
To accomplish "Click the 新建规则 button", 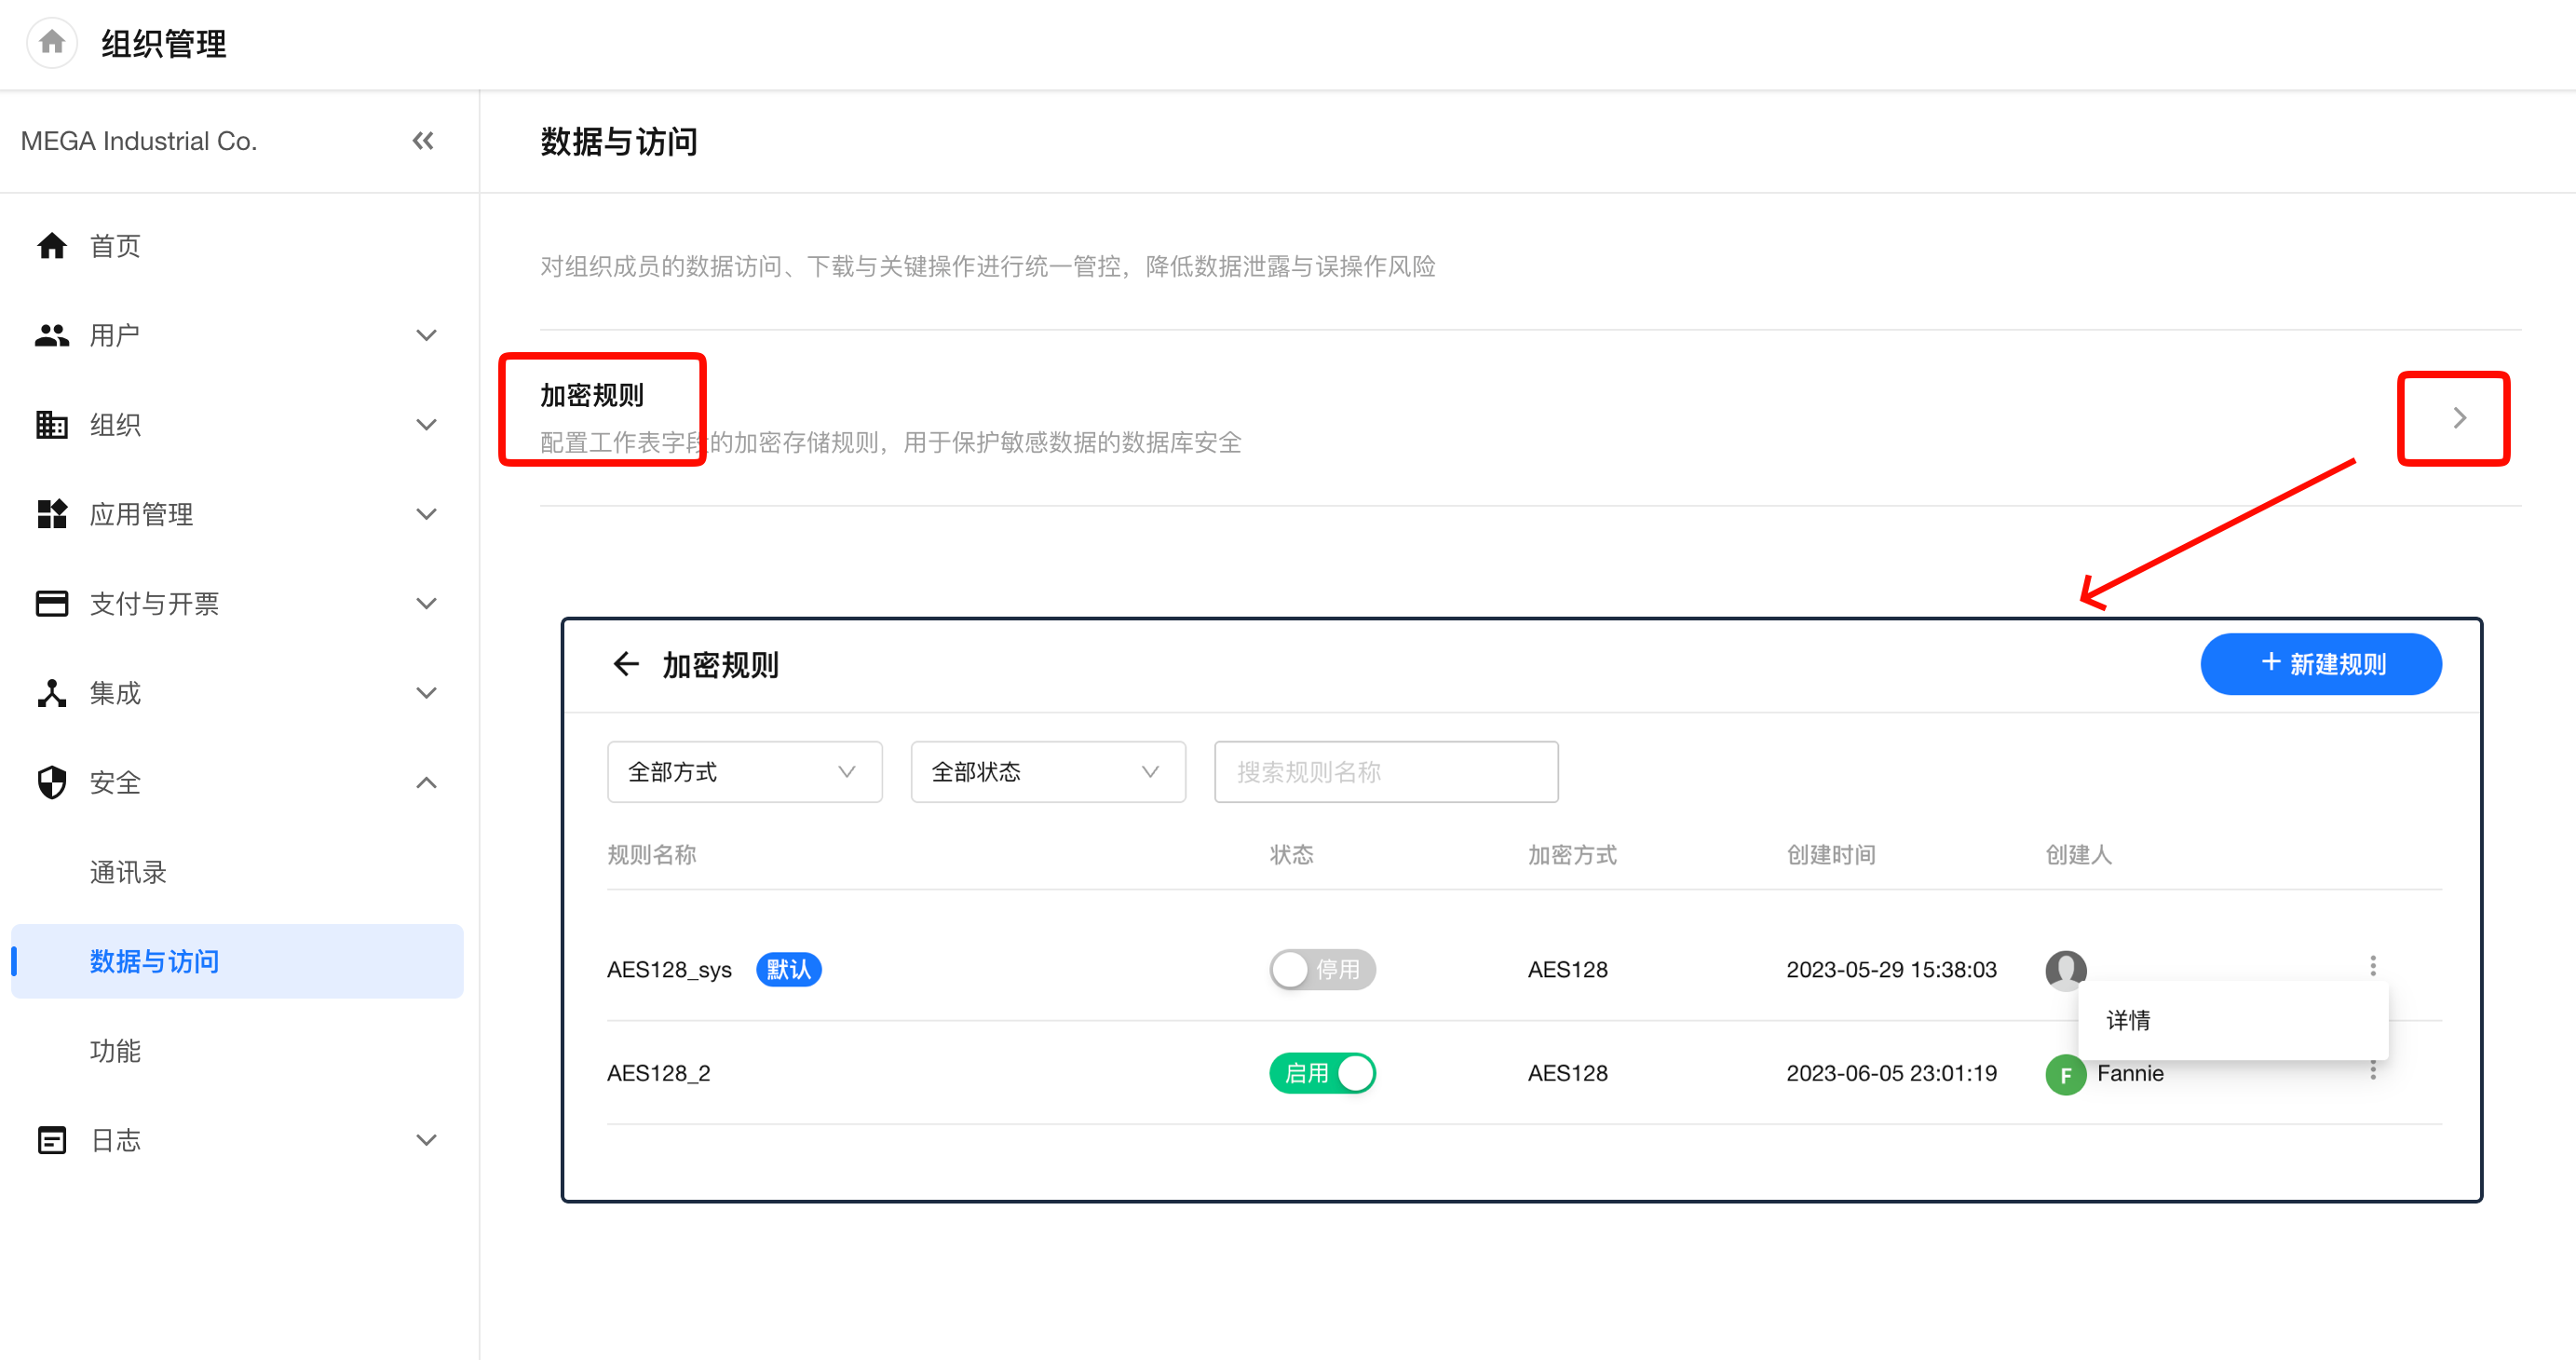I will pos(2320,664).
